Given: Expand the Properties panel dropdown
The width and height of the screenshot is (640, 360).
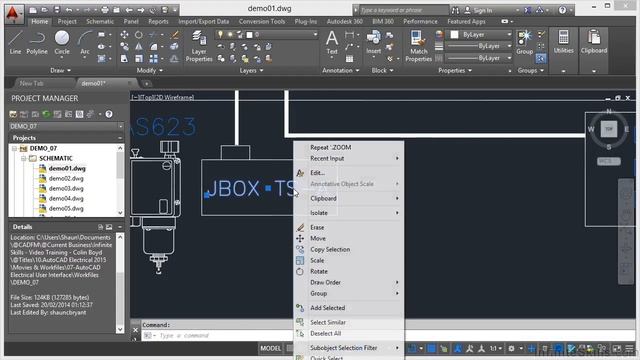Looking at the screenshot, I should click(455, 70).
